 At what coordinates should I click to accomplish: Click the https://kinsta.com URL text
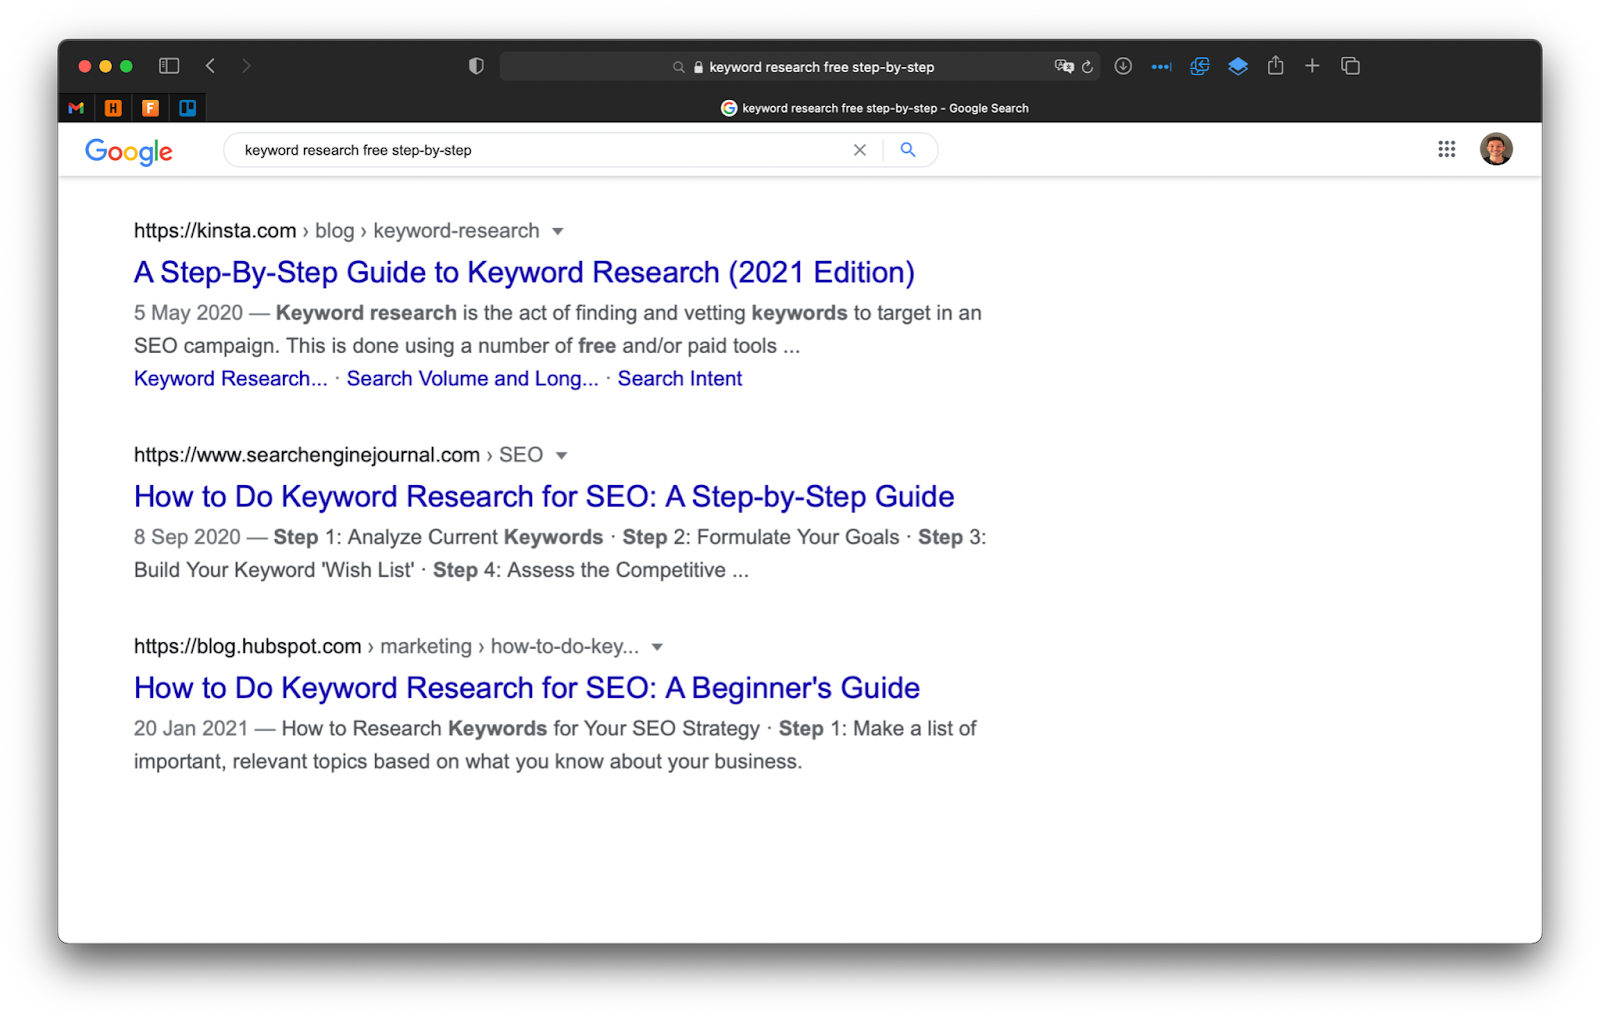(x=215, y=231)
